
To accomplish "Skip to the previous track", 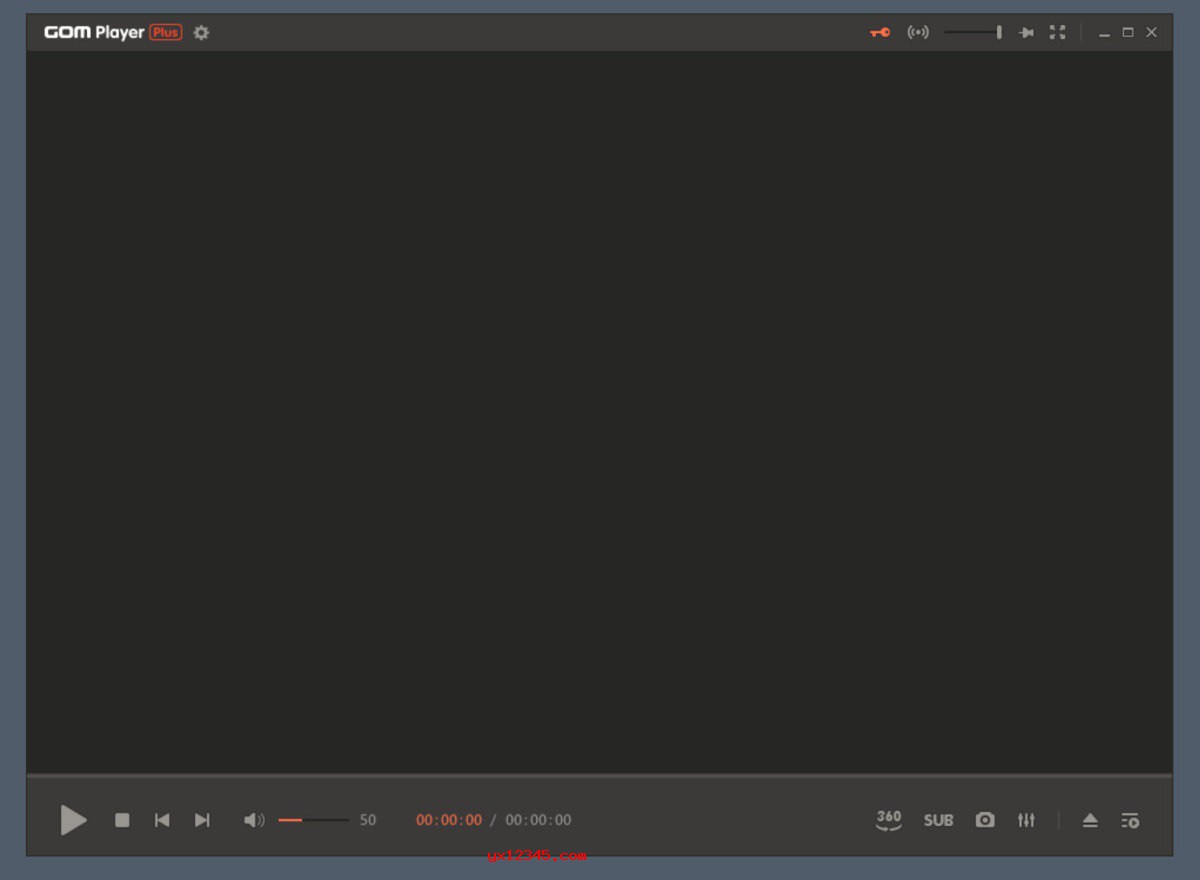I will point(162,820).
